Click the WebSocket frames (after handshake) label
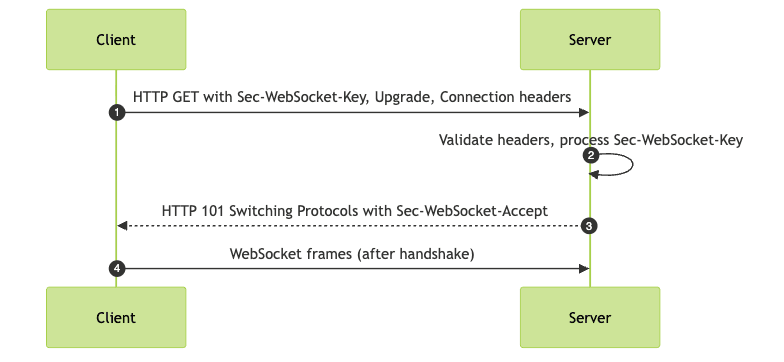 click(352, 254)
